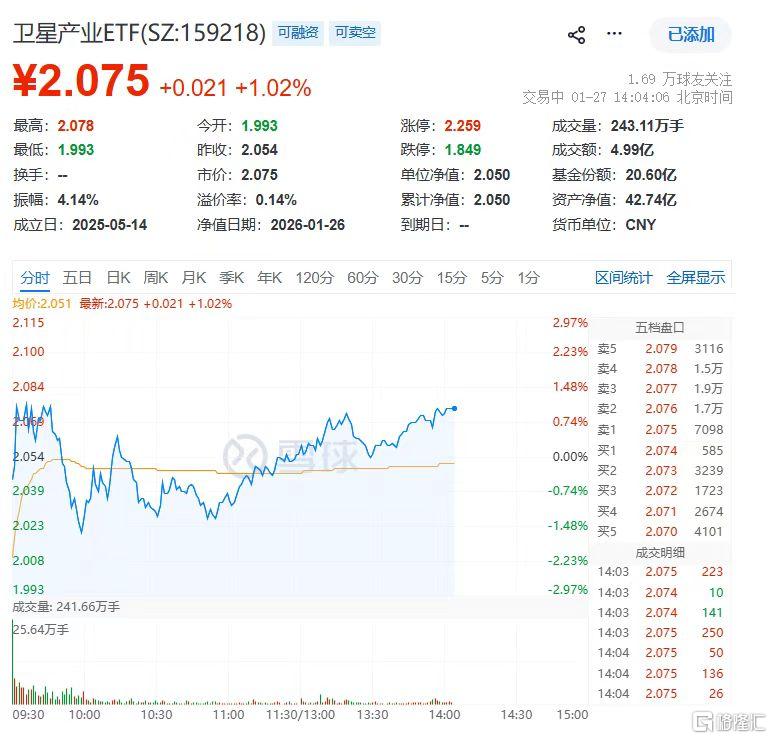Click the 全屏显示 link
This screenshot has width=773, height=740.
696,278
